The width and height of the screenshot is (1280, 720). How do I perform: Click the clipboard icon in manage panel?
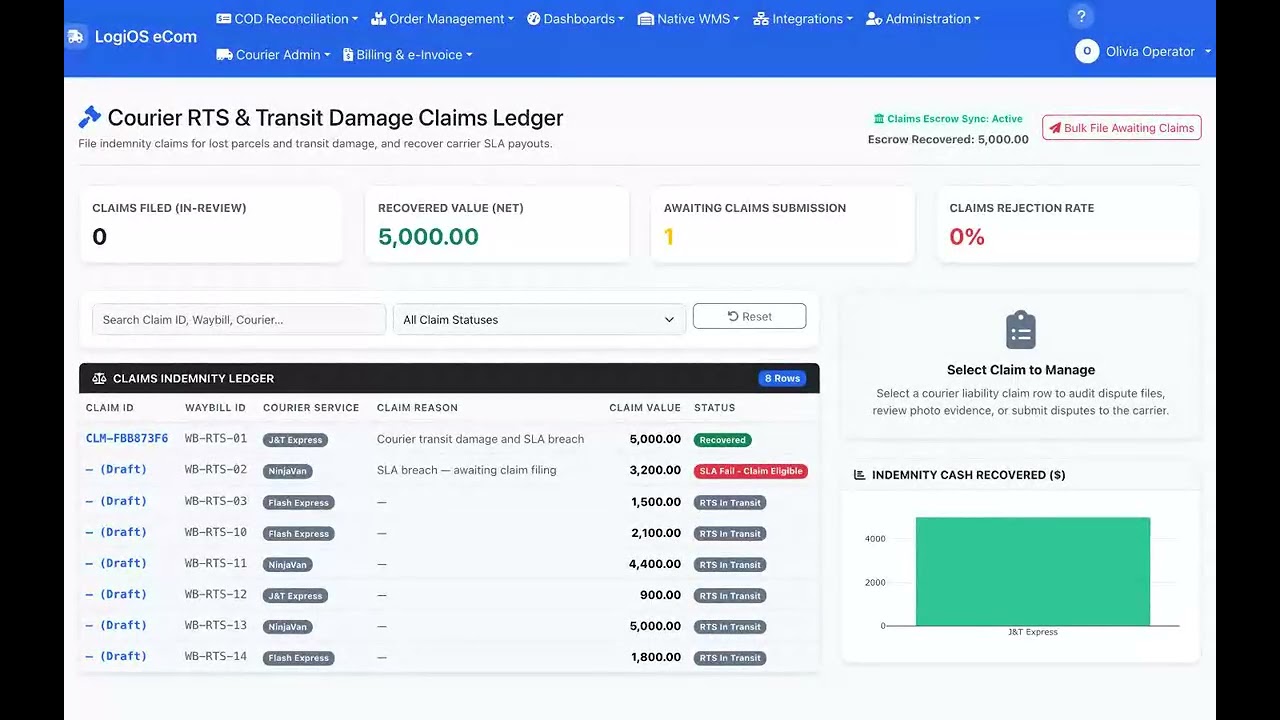[x=1021, y=330]
